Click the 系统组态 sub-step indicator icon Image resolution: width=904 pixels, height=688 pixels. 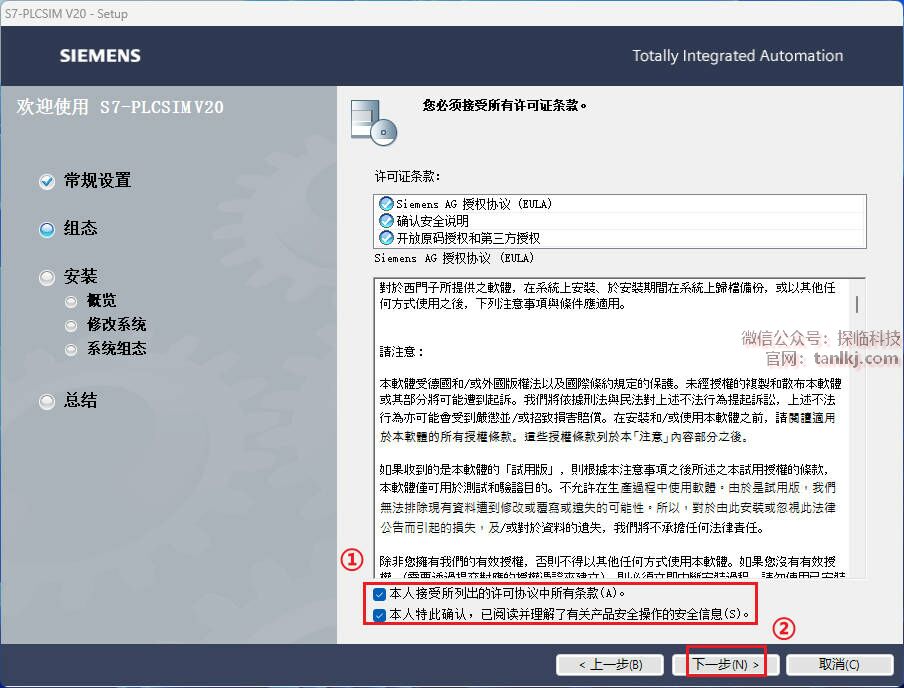coord(71,350)
